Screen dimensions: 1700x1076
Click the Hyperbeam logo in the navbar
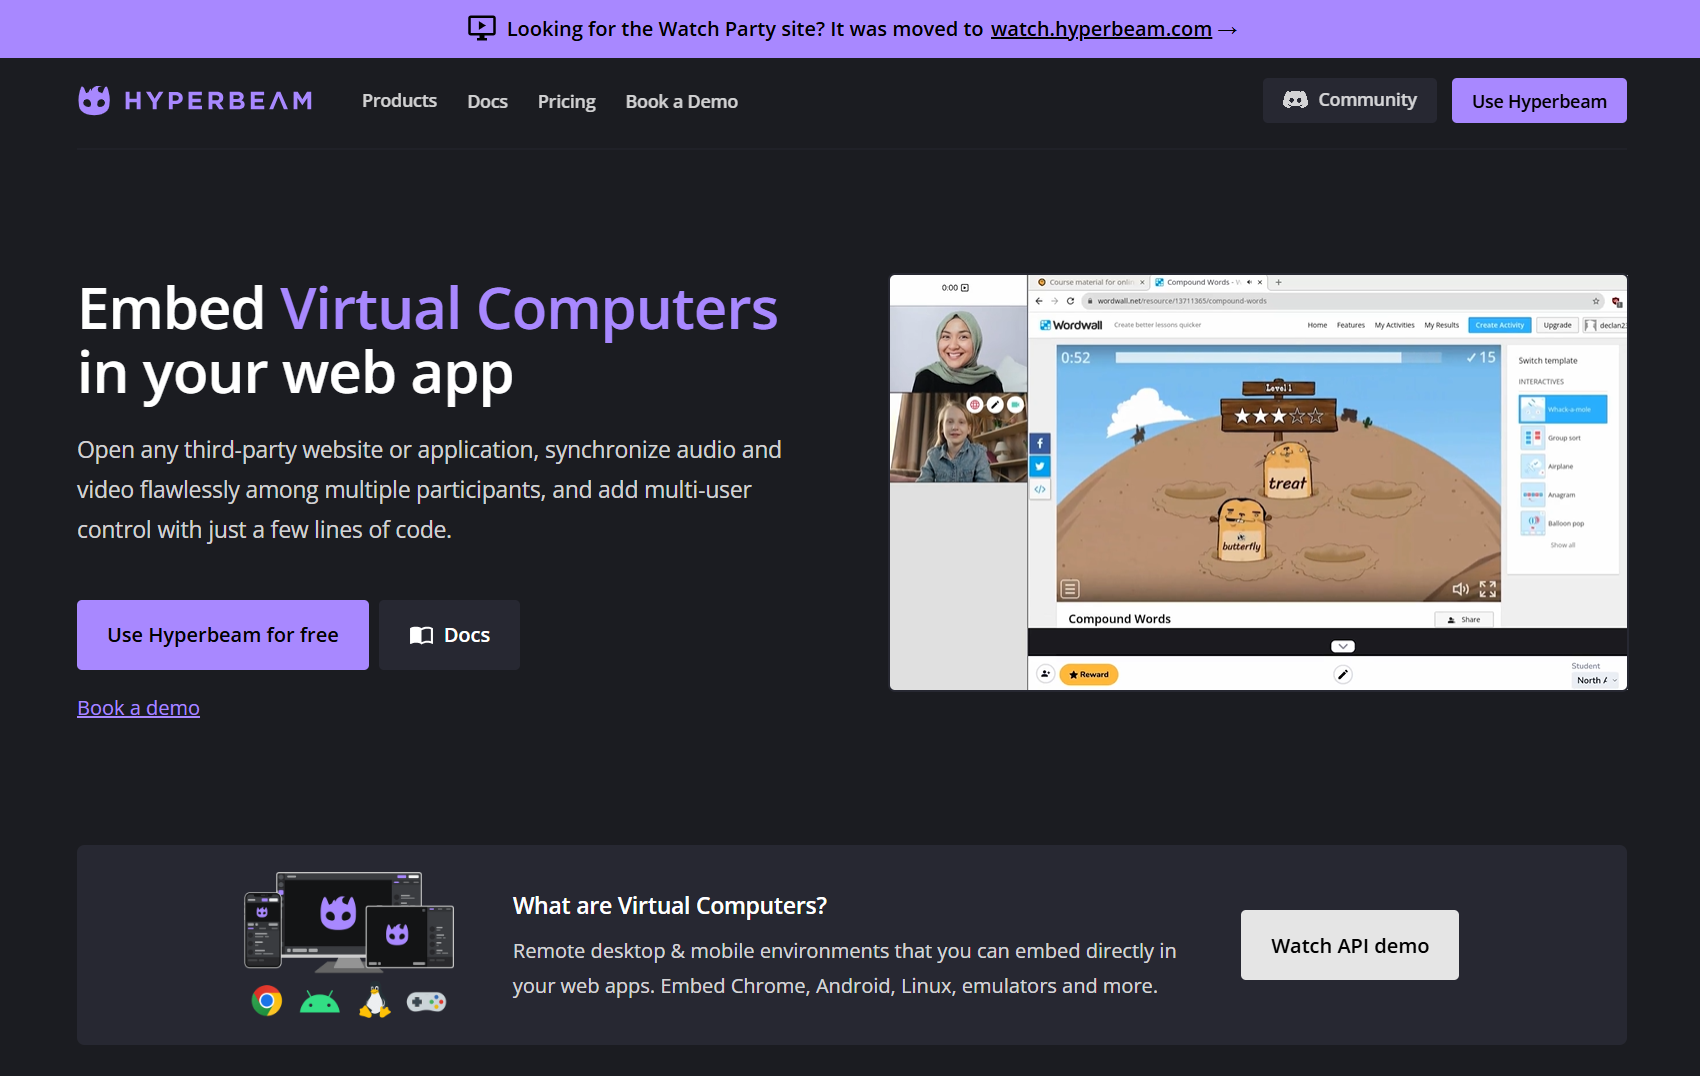tap(195, 100)
